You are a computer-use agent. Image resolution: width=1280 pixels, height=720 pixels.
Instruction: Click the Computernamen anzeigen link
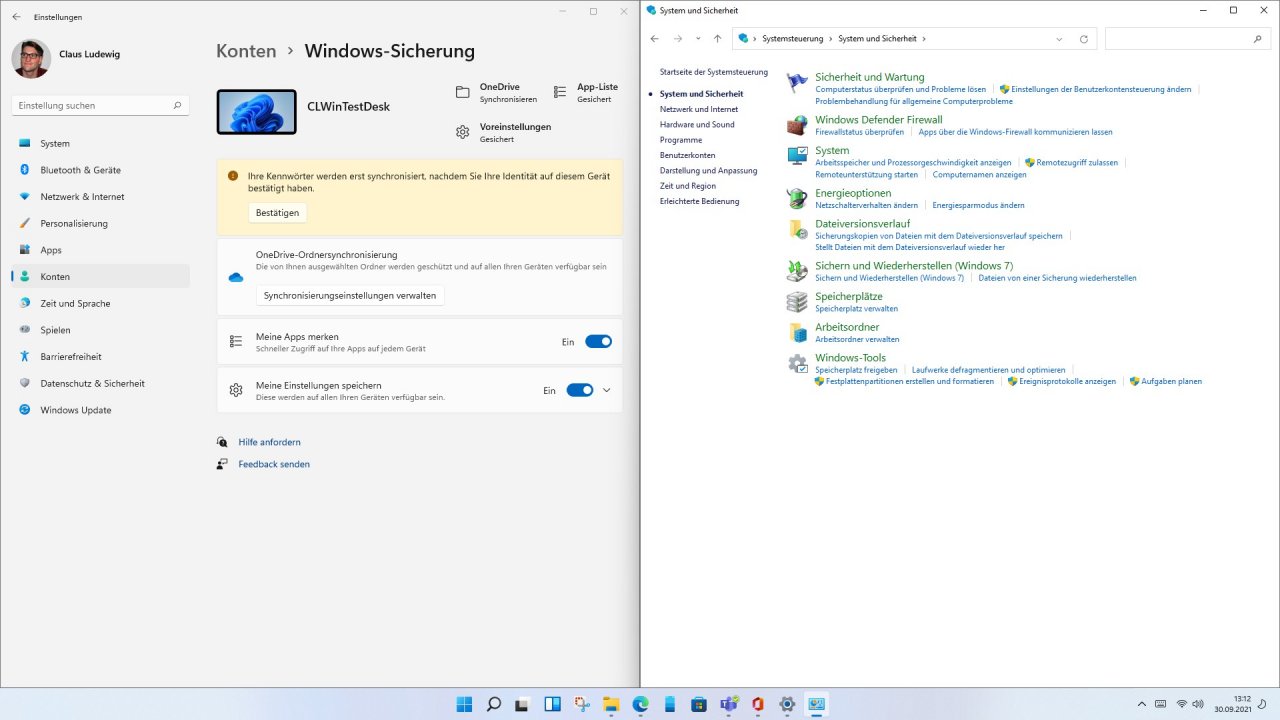(x=980, y=174)
